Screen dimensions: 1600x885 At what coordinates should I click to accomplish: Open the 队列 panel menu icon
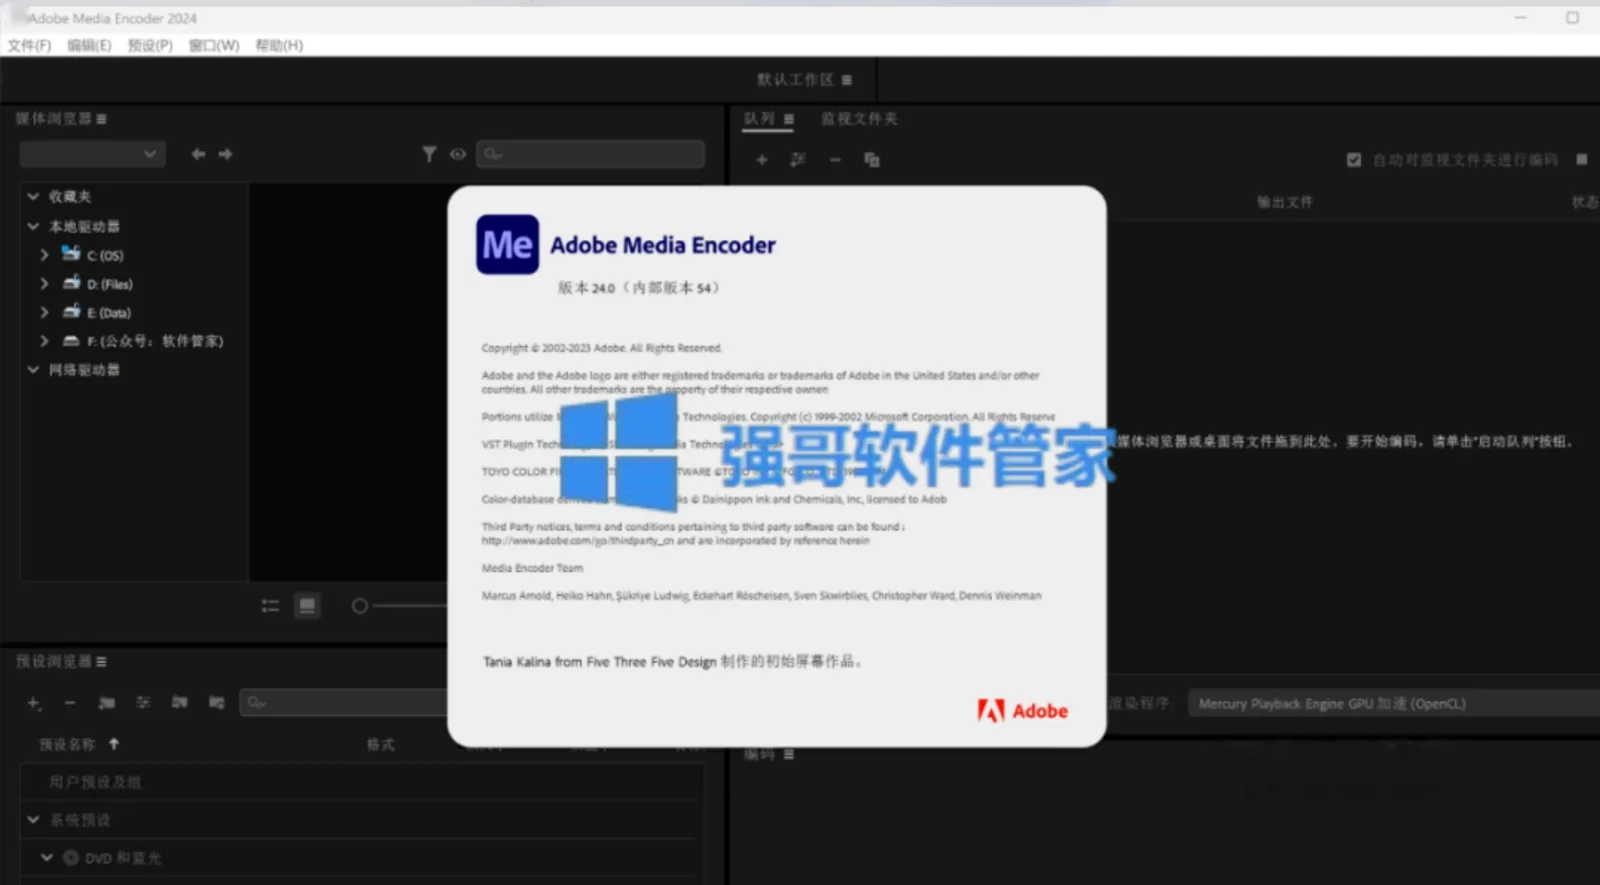(x=789, y=119)
